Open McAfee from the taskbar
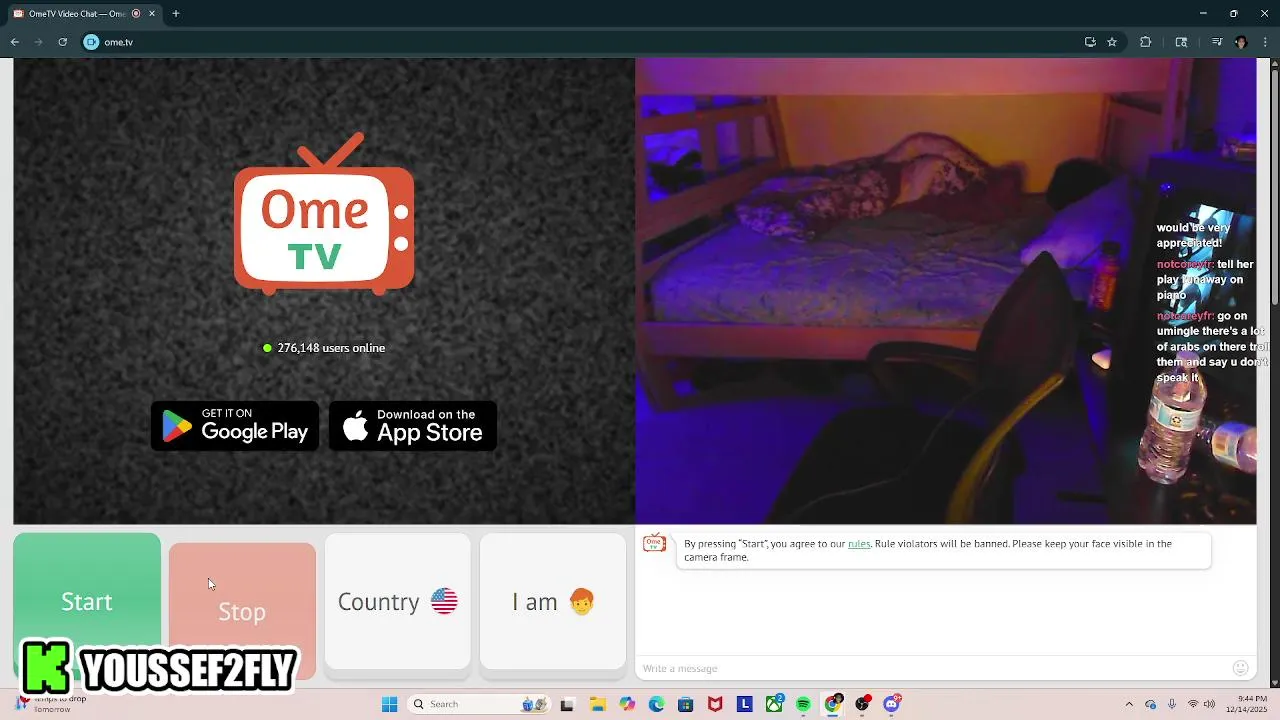The width and height of the screenshot is (1280, 720). tap(715, 704)
